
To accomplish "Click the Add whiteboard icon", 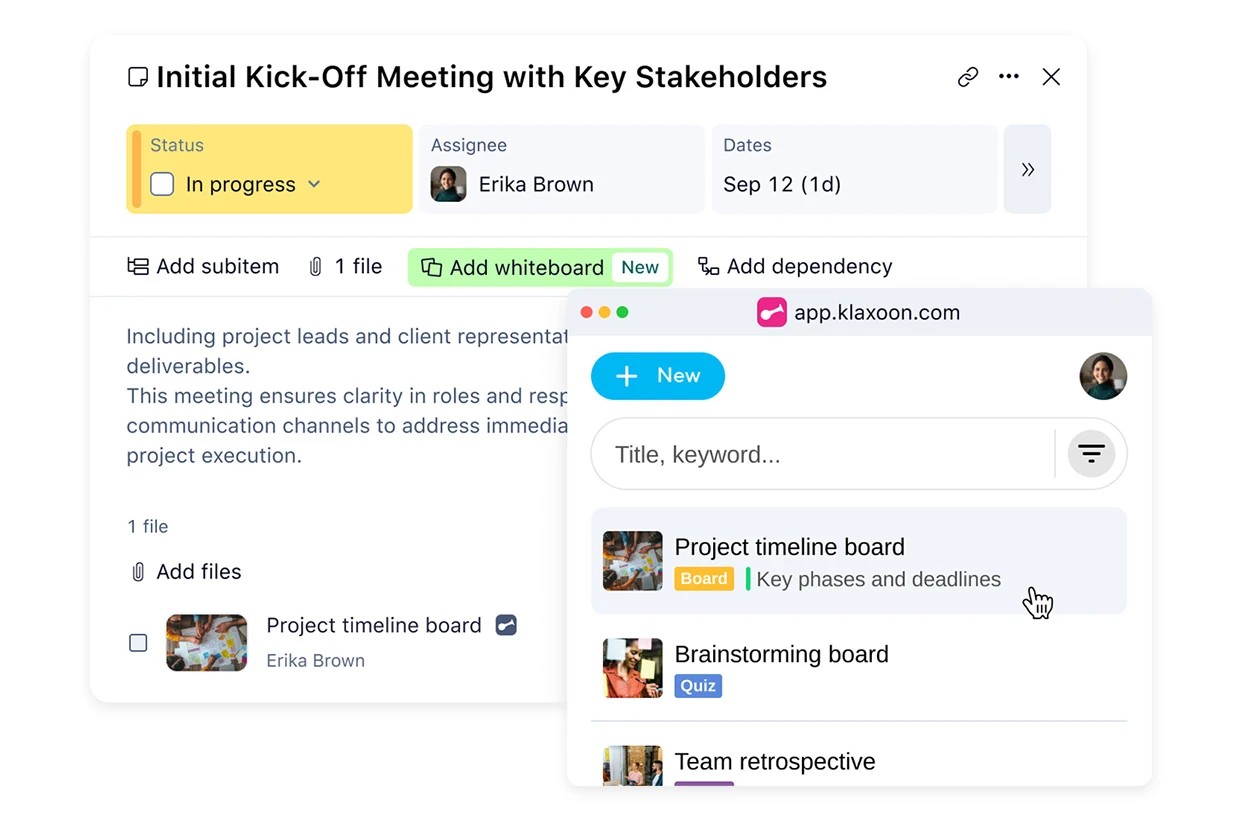I will (433, 267).
